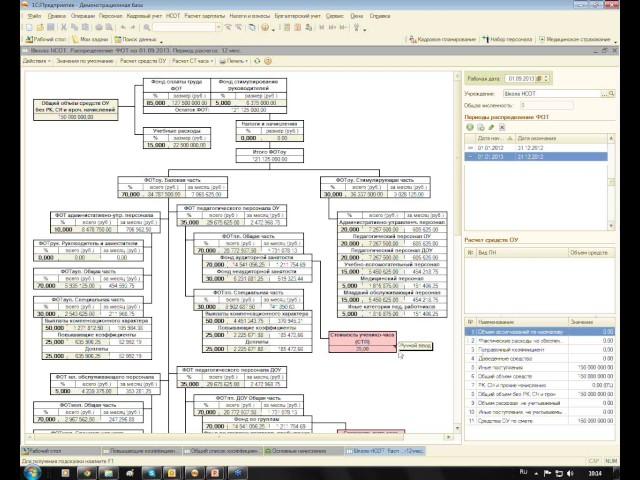The width and height of the screenshot is (640, 480).
Task: Click the M+ memory add icon
Action: click(x=332, y=27)
